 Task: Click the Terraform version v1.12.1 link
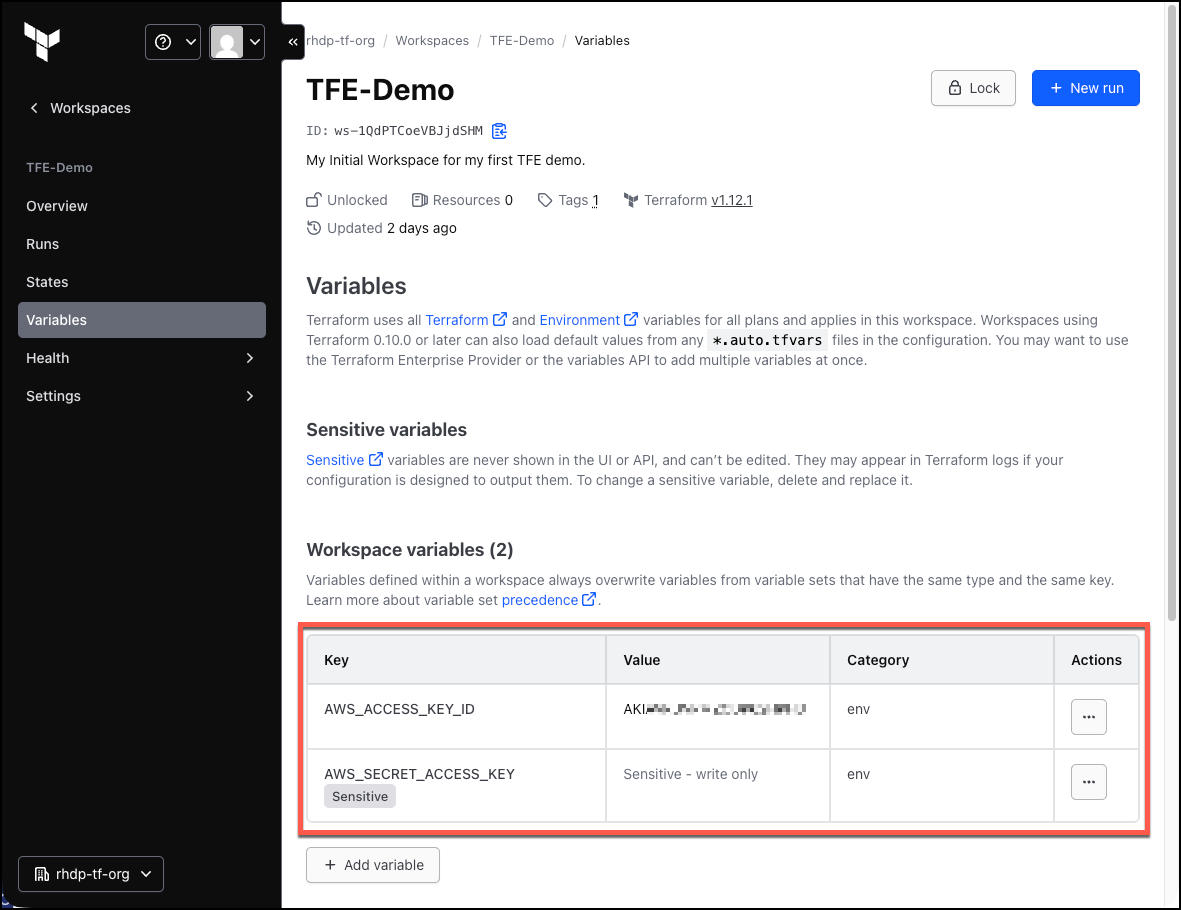(731, 200)
